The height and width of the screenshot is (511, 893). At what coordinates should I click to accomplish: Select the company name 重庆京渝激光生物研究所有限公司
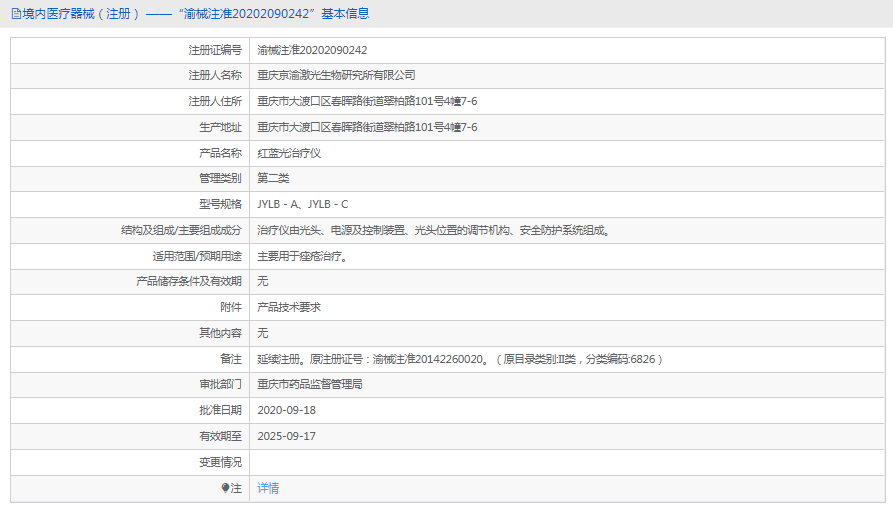pyautogui.click(x=336, y=75)
